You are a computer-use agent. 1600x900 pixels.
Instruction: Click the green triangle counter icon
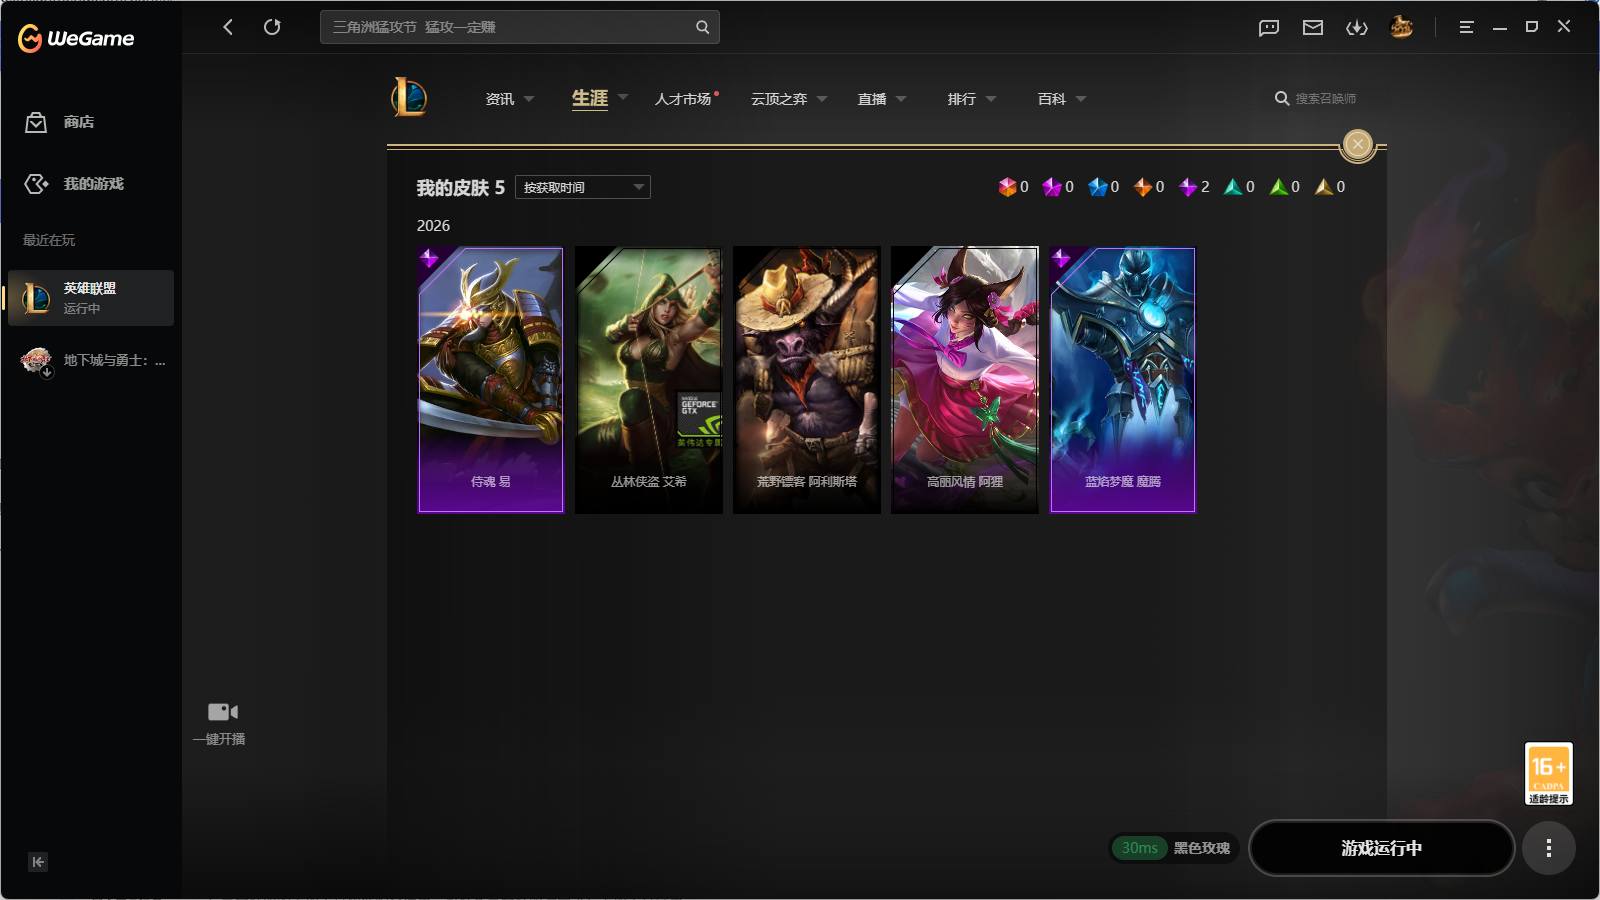pyautogui.click(x=1279, y=187)
